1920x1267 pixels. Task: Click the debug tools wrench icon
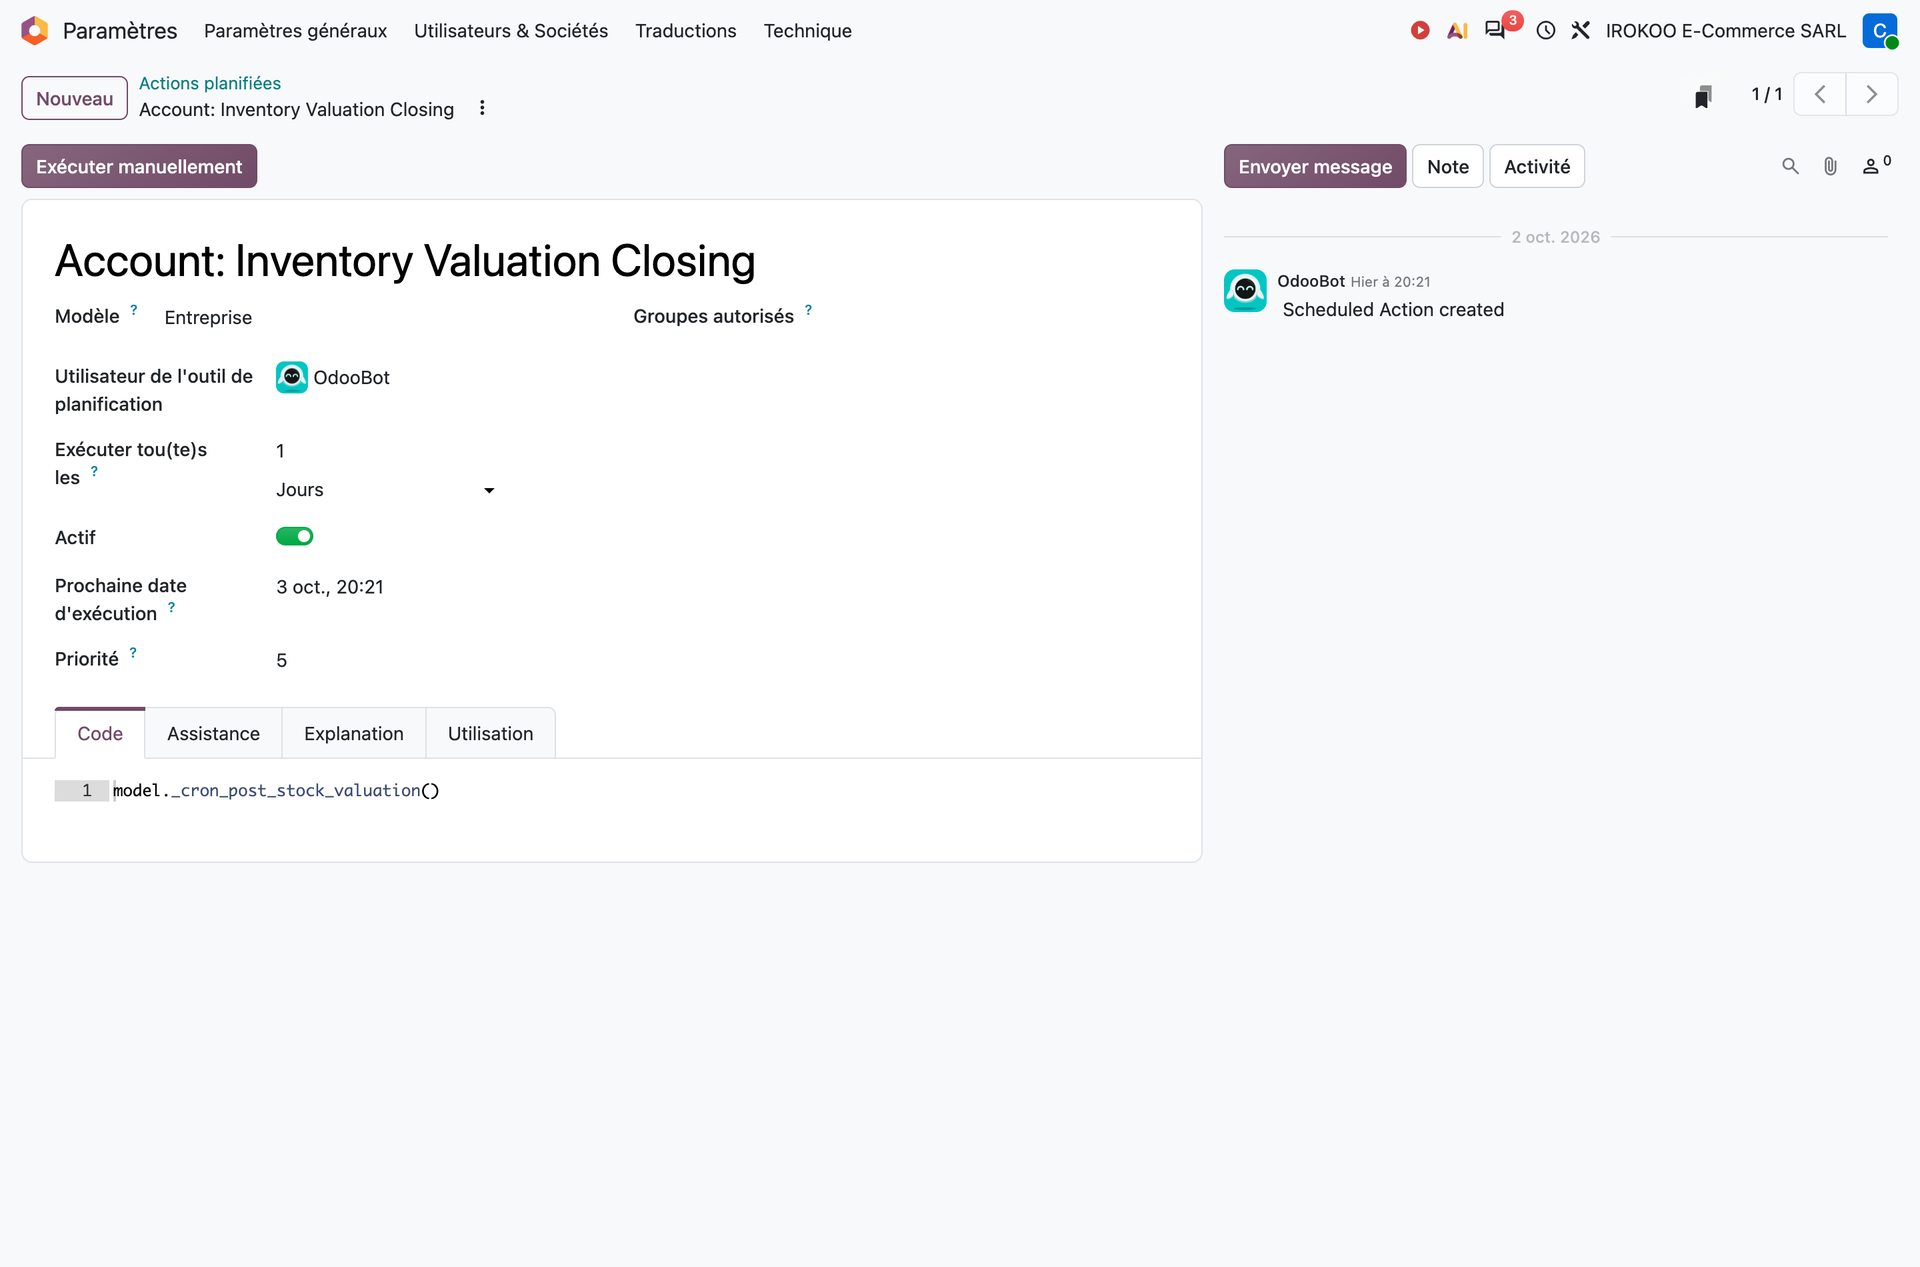1581,31
